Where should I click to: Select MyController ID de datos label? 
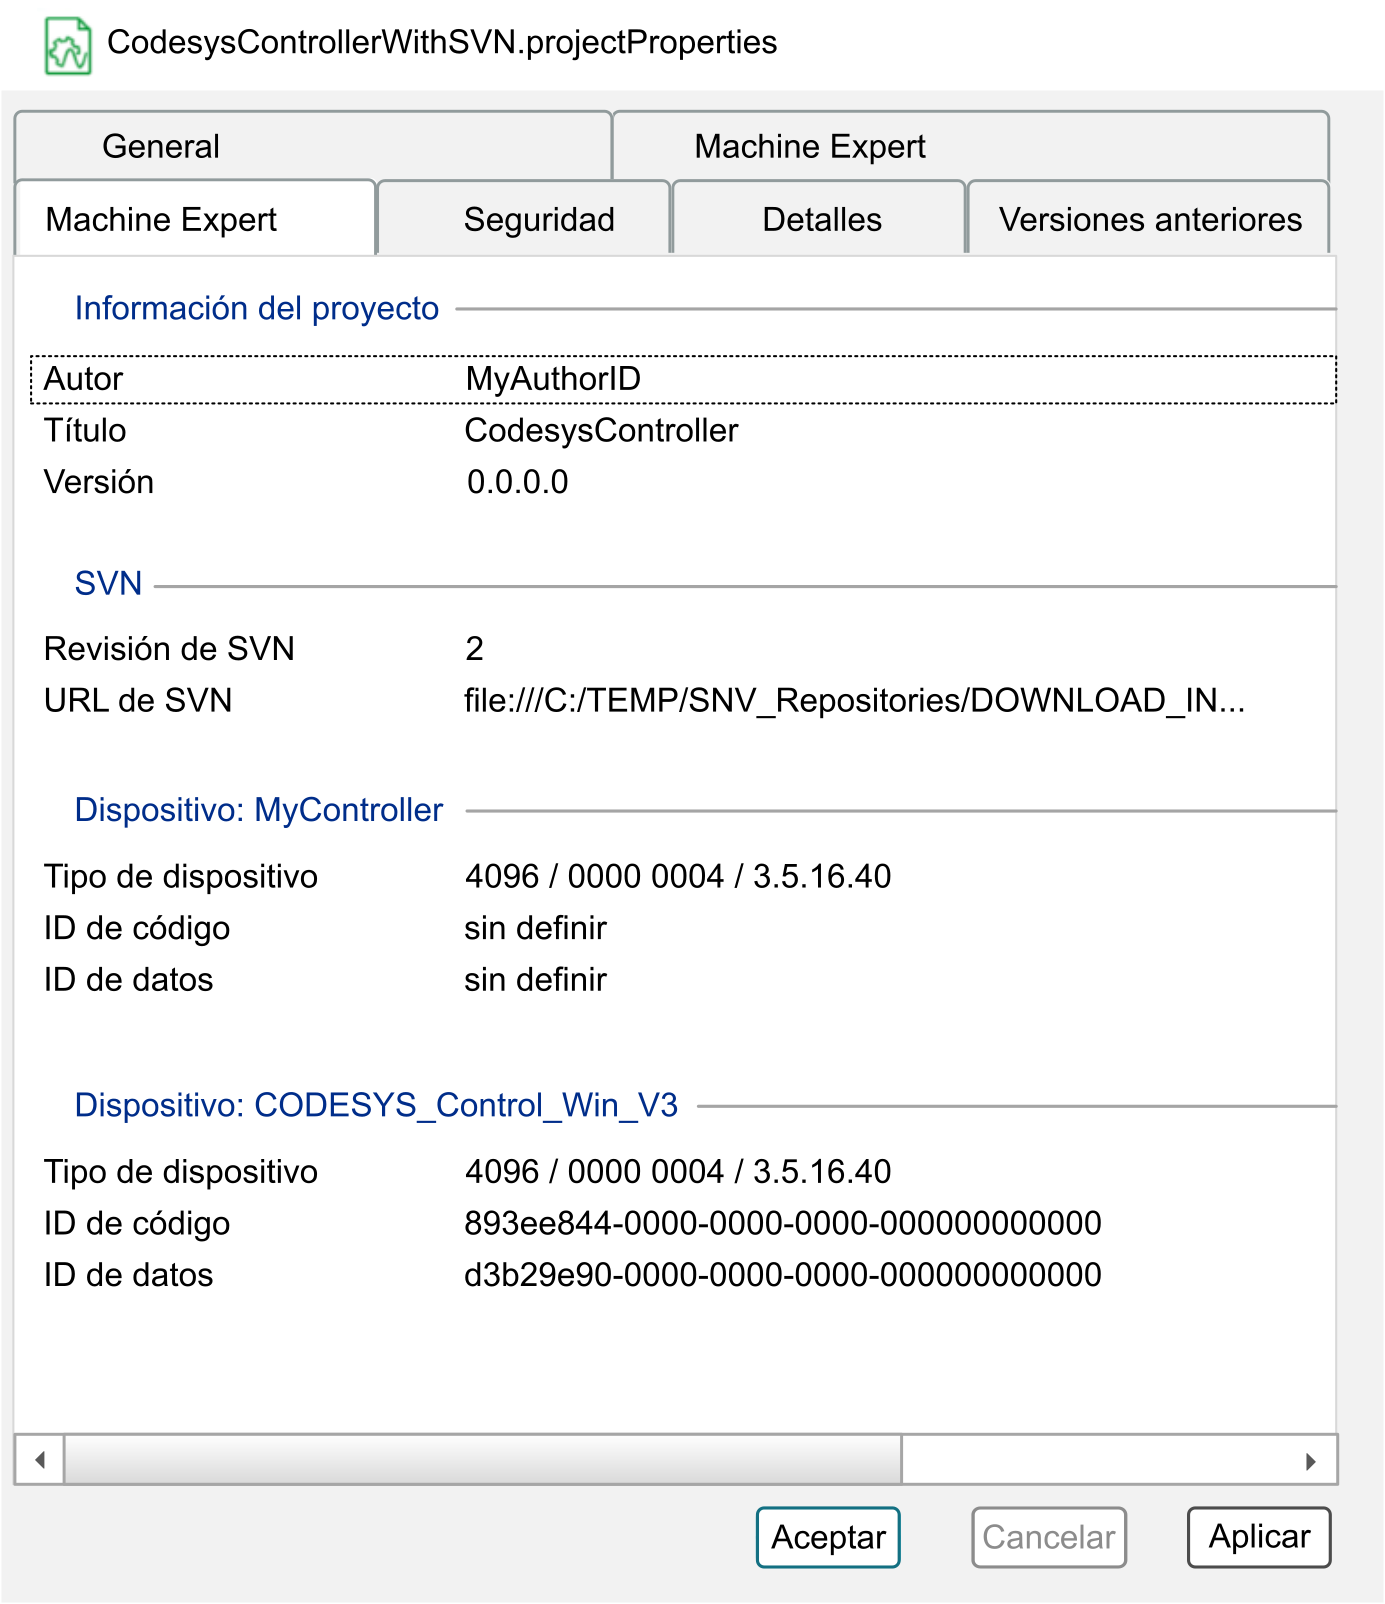(x=128, y=980)
